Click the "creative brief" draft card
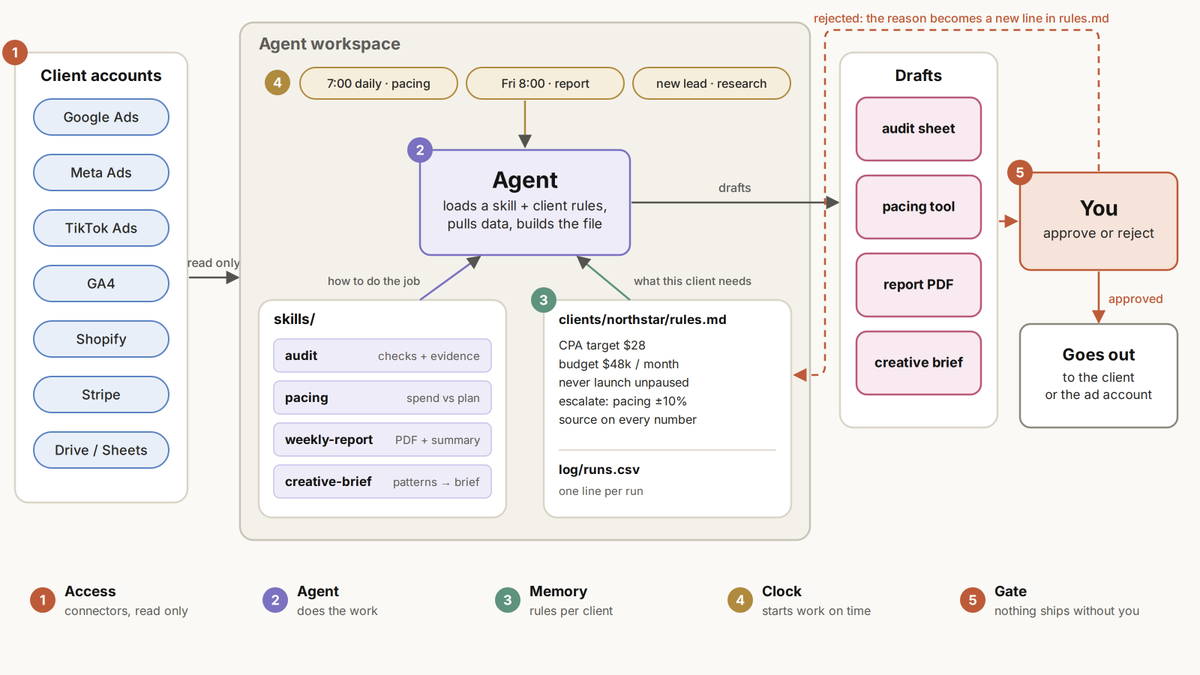The width and height of the screenshot is (1200, 675). [918, 363]
